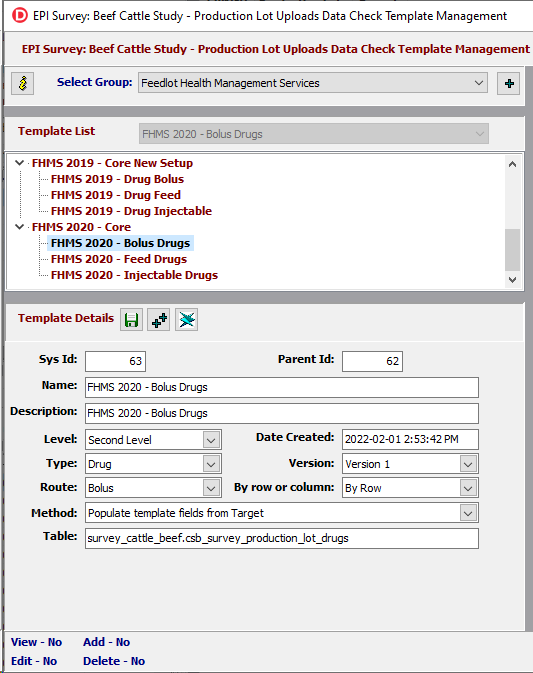Click the green plus add group button
The height and width of the screenshot is (673, 533).
point(509,83)
